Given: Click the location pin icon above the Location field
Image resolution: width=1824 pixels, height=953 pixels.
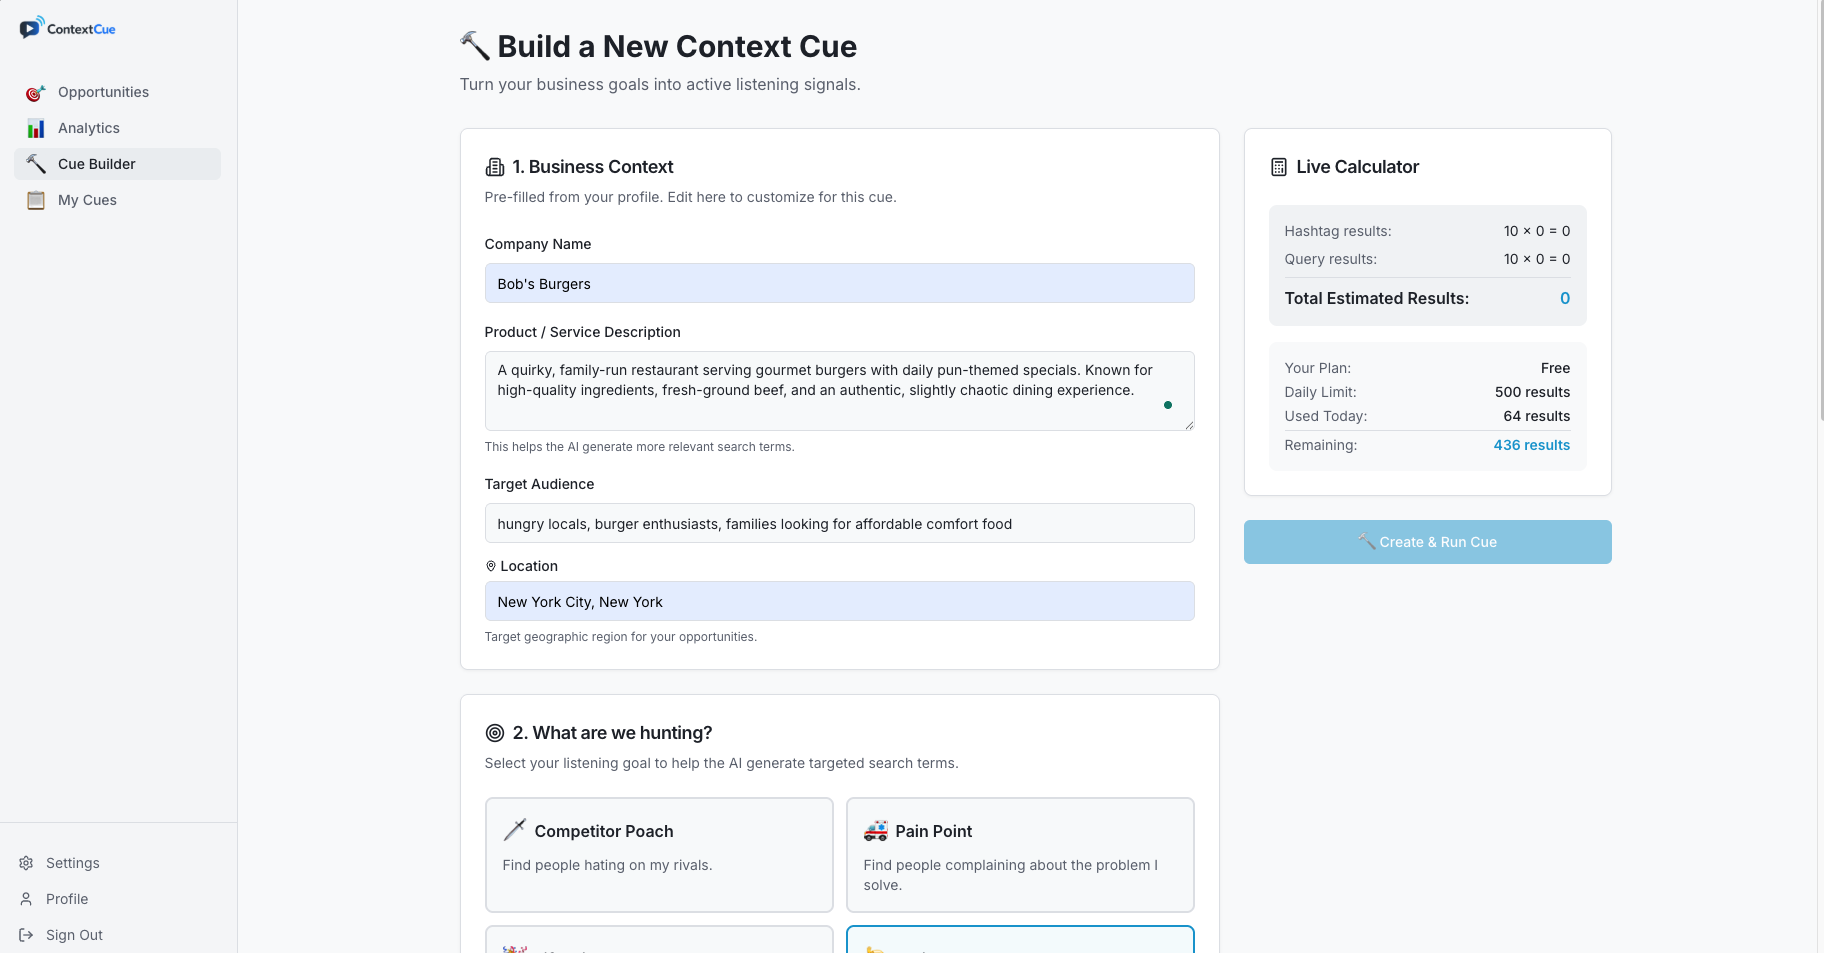Looking at the screenshot, I should (x=490, y=565).
